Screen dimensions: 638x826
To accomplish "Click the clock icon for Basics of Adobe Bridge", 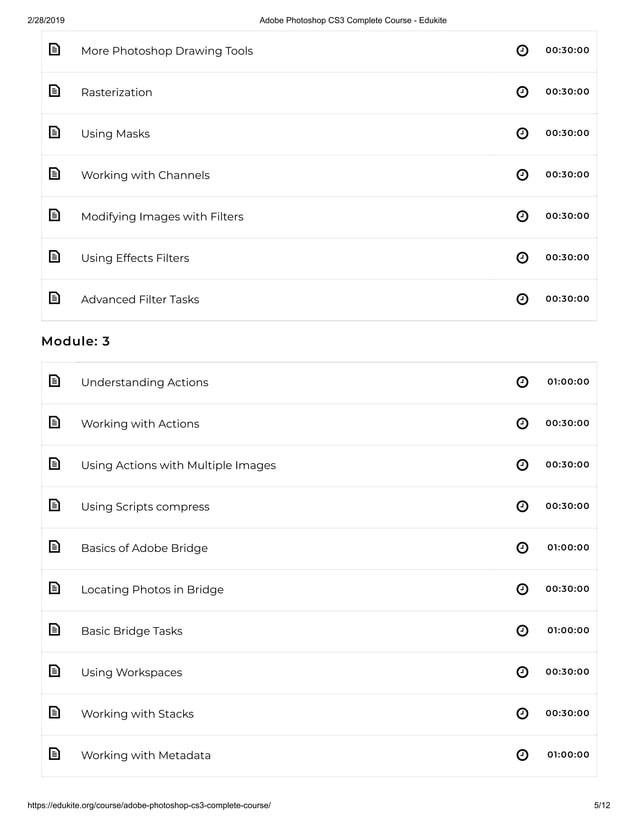I will click(522, 548).
